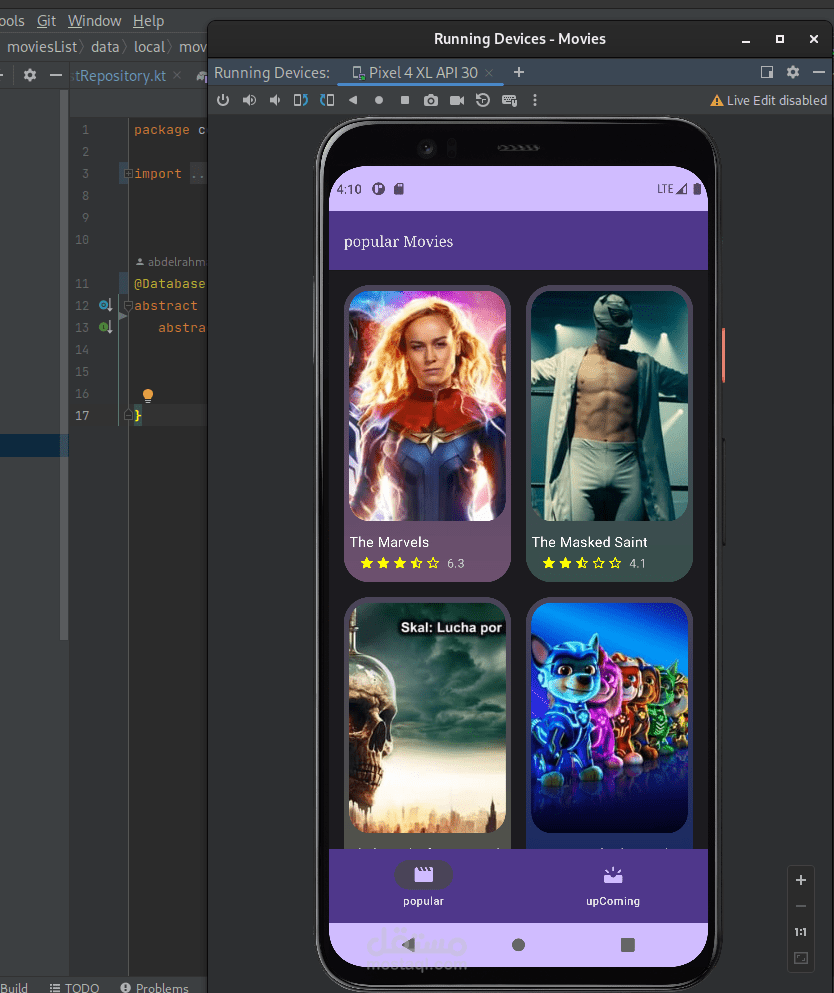Open the TODO tool window
The width and height of the screenshot is (834, 993).
[75, 987]
